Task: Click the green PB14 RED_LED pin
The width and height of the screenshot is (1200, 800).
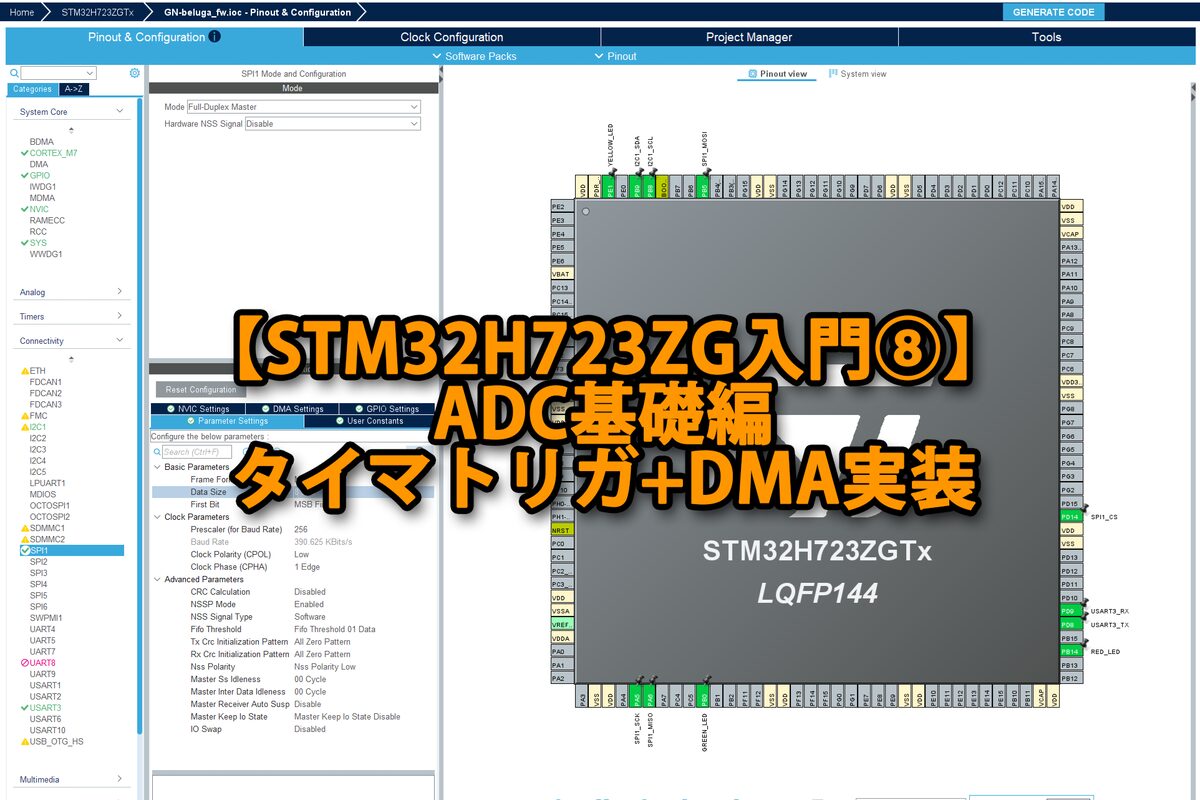Action: tap(1071, 651)
